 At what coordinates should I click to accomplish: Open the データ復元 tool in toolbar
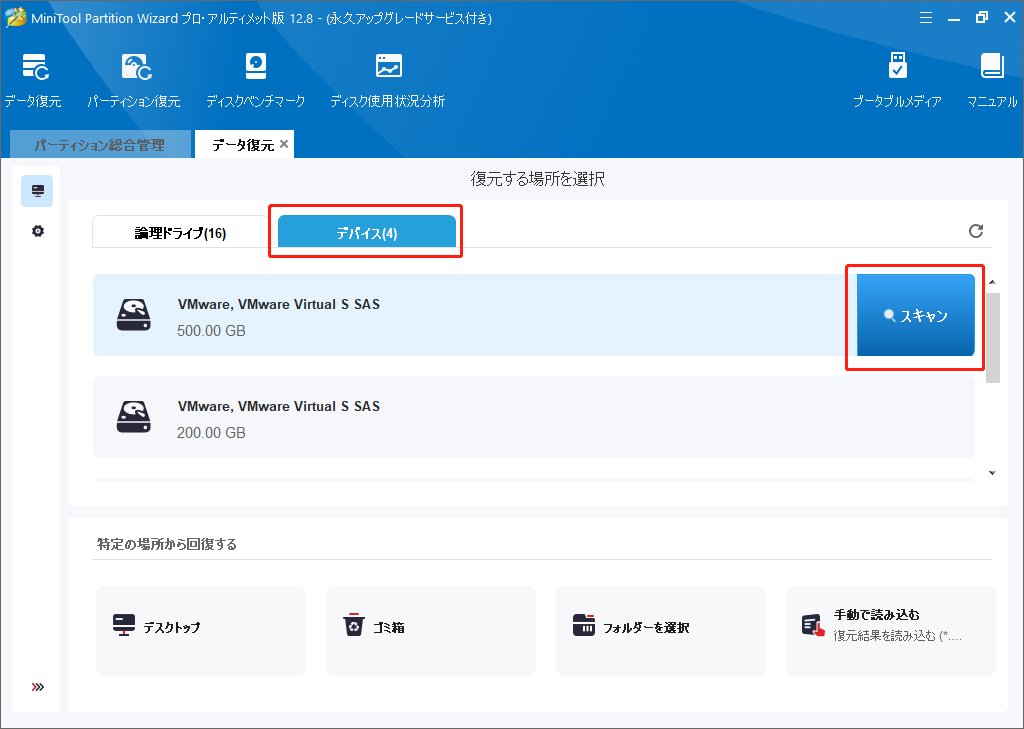[x=33, y=80]
